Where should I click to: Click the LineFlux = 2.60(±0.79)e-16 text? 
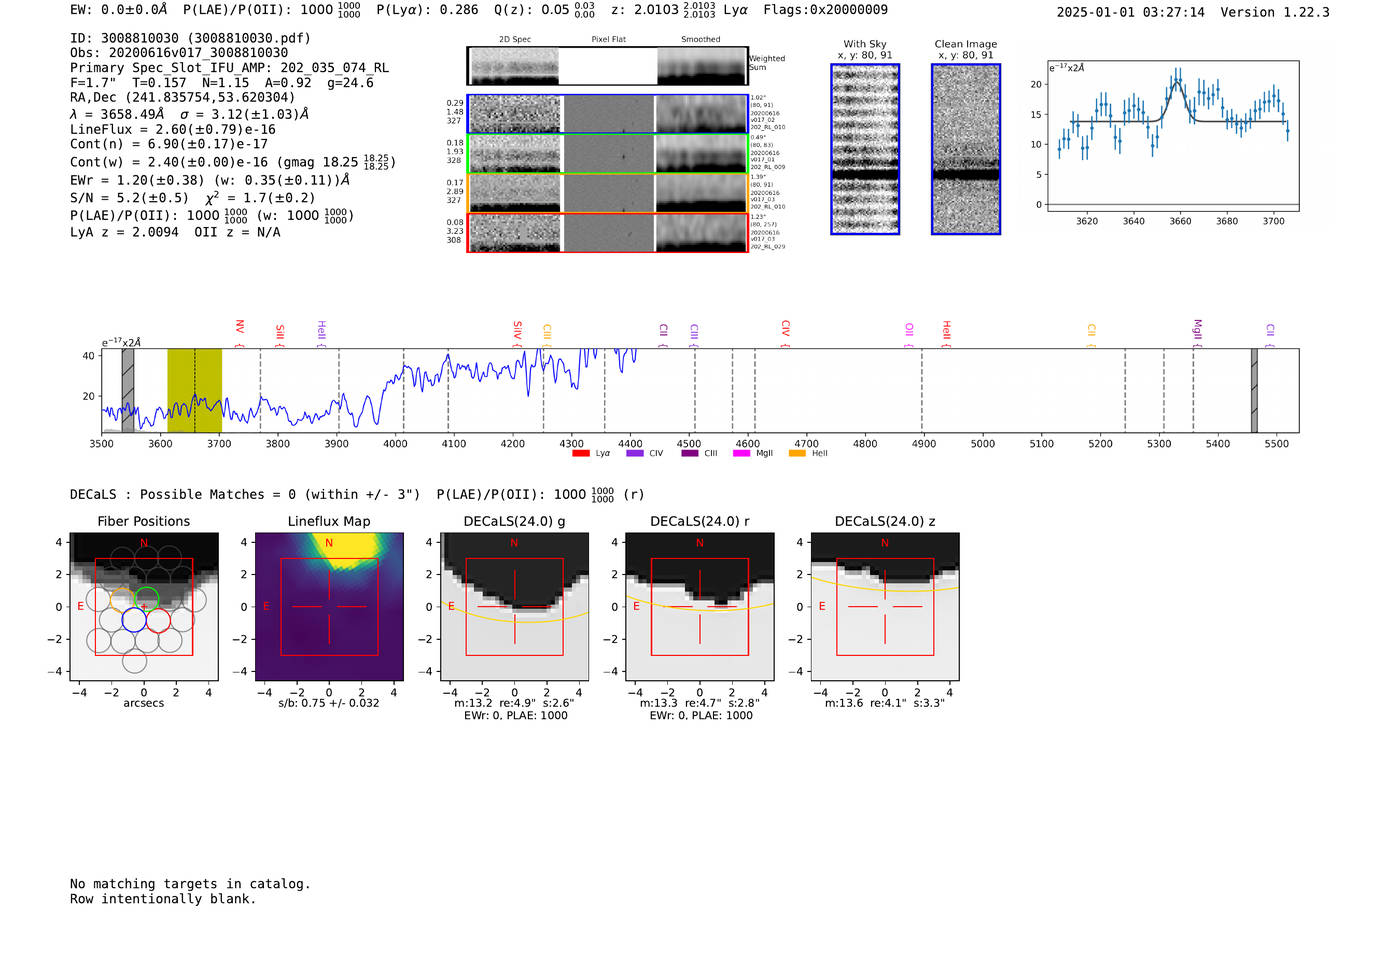pyautogui.click(x=173, y=129)
